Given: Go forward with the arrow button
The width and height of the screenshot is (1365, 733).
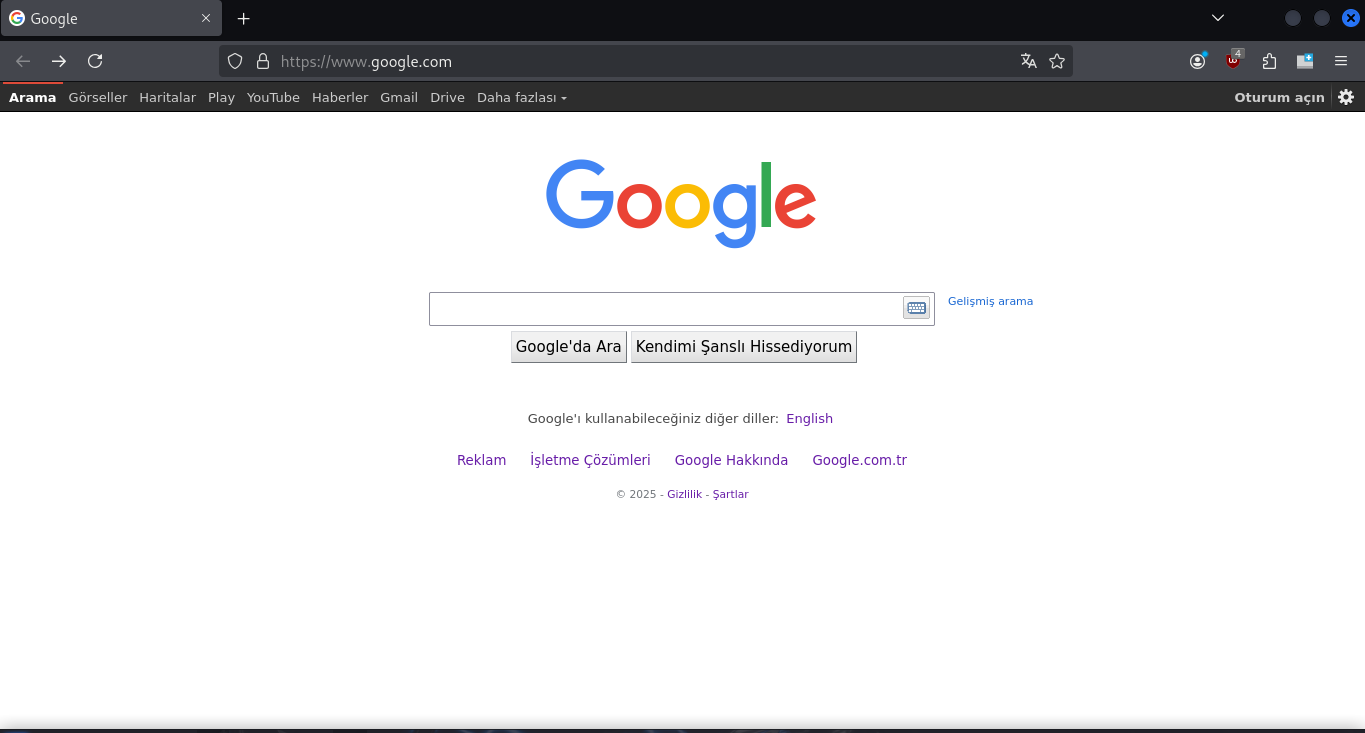Looking at the screenshot, I should (x=59, y=61).
